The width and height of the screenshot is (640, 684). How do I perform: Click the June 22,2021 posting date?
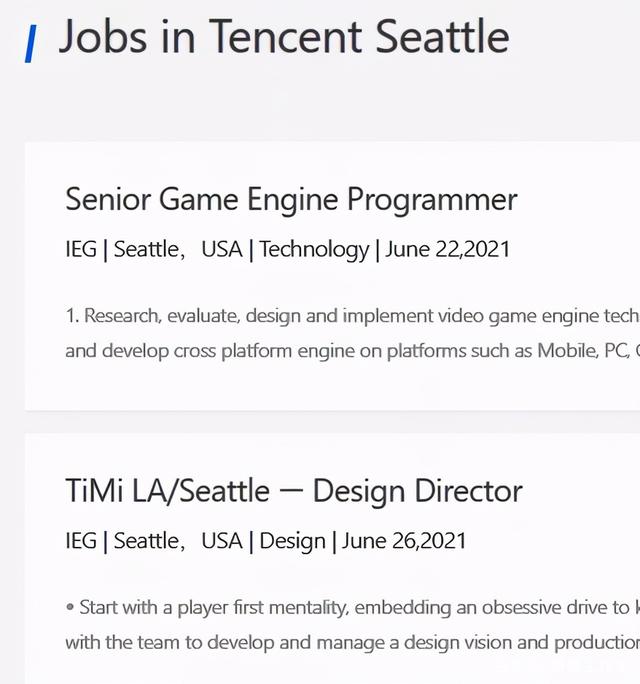point(447,249)
